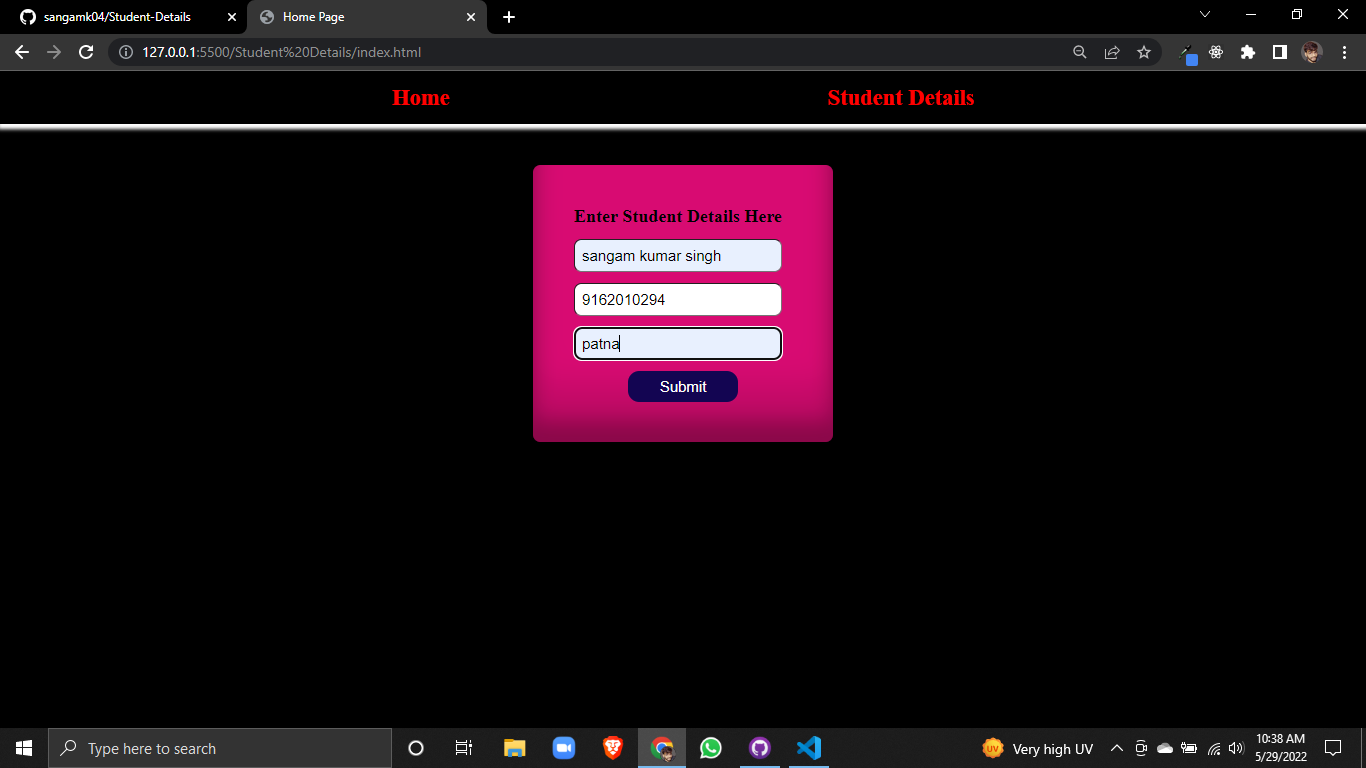Click the back navigation arrow in Chrome

coord(22,52)
